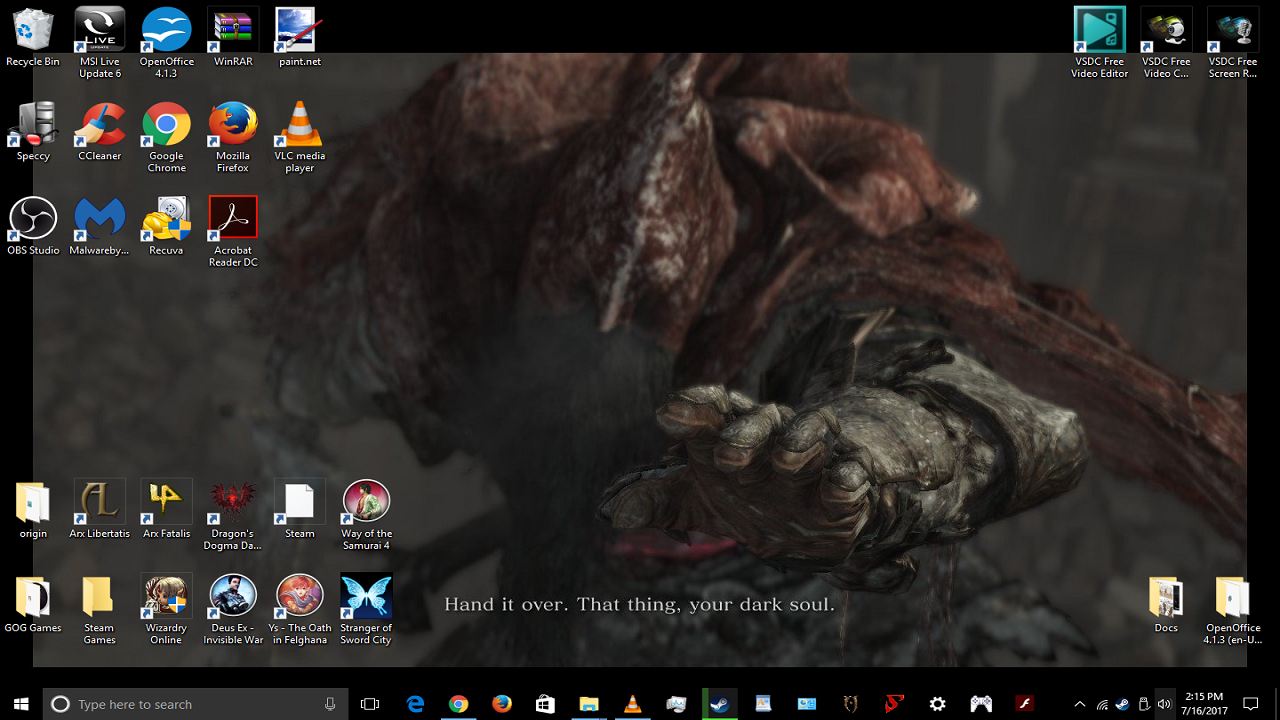Select the OpenOffice 4.1.3 desktop shortcut
This screenshot has height=720, width=1280.
coord(166,43)
